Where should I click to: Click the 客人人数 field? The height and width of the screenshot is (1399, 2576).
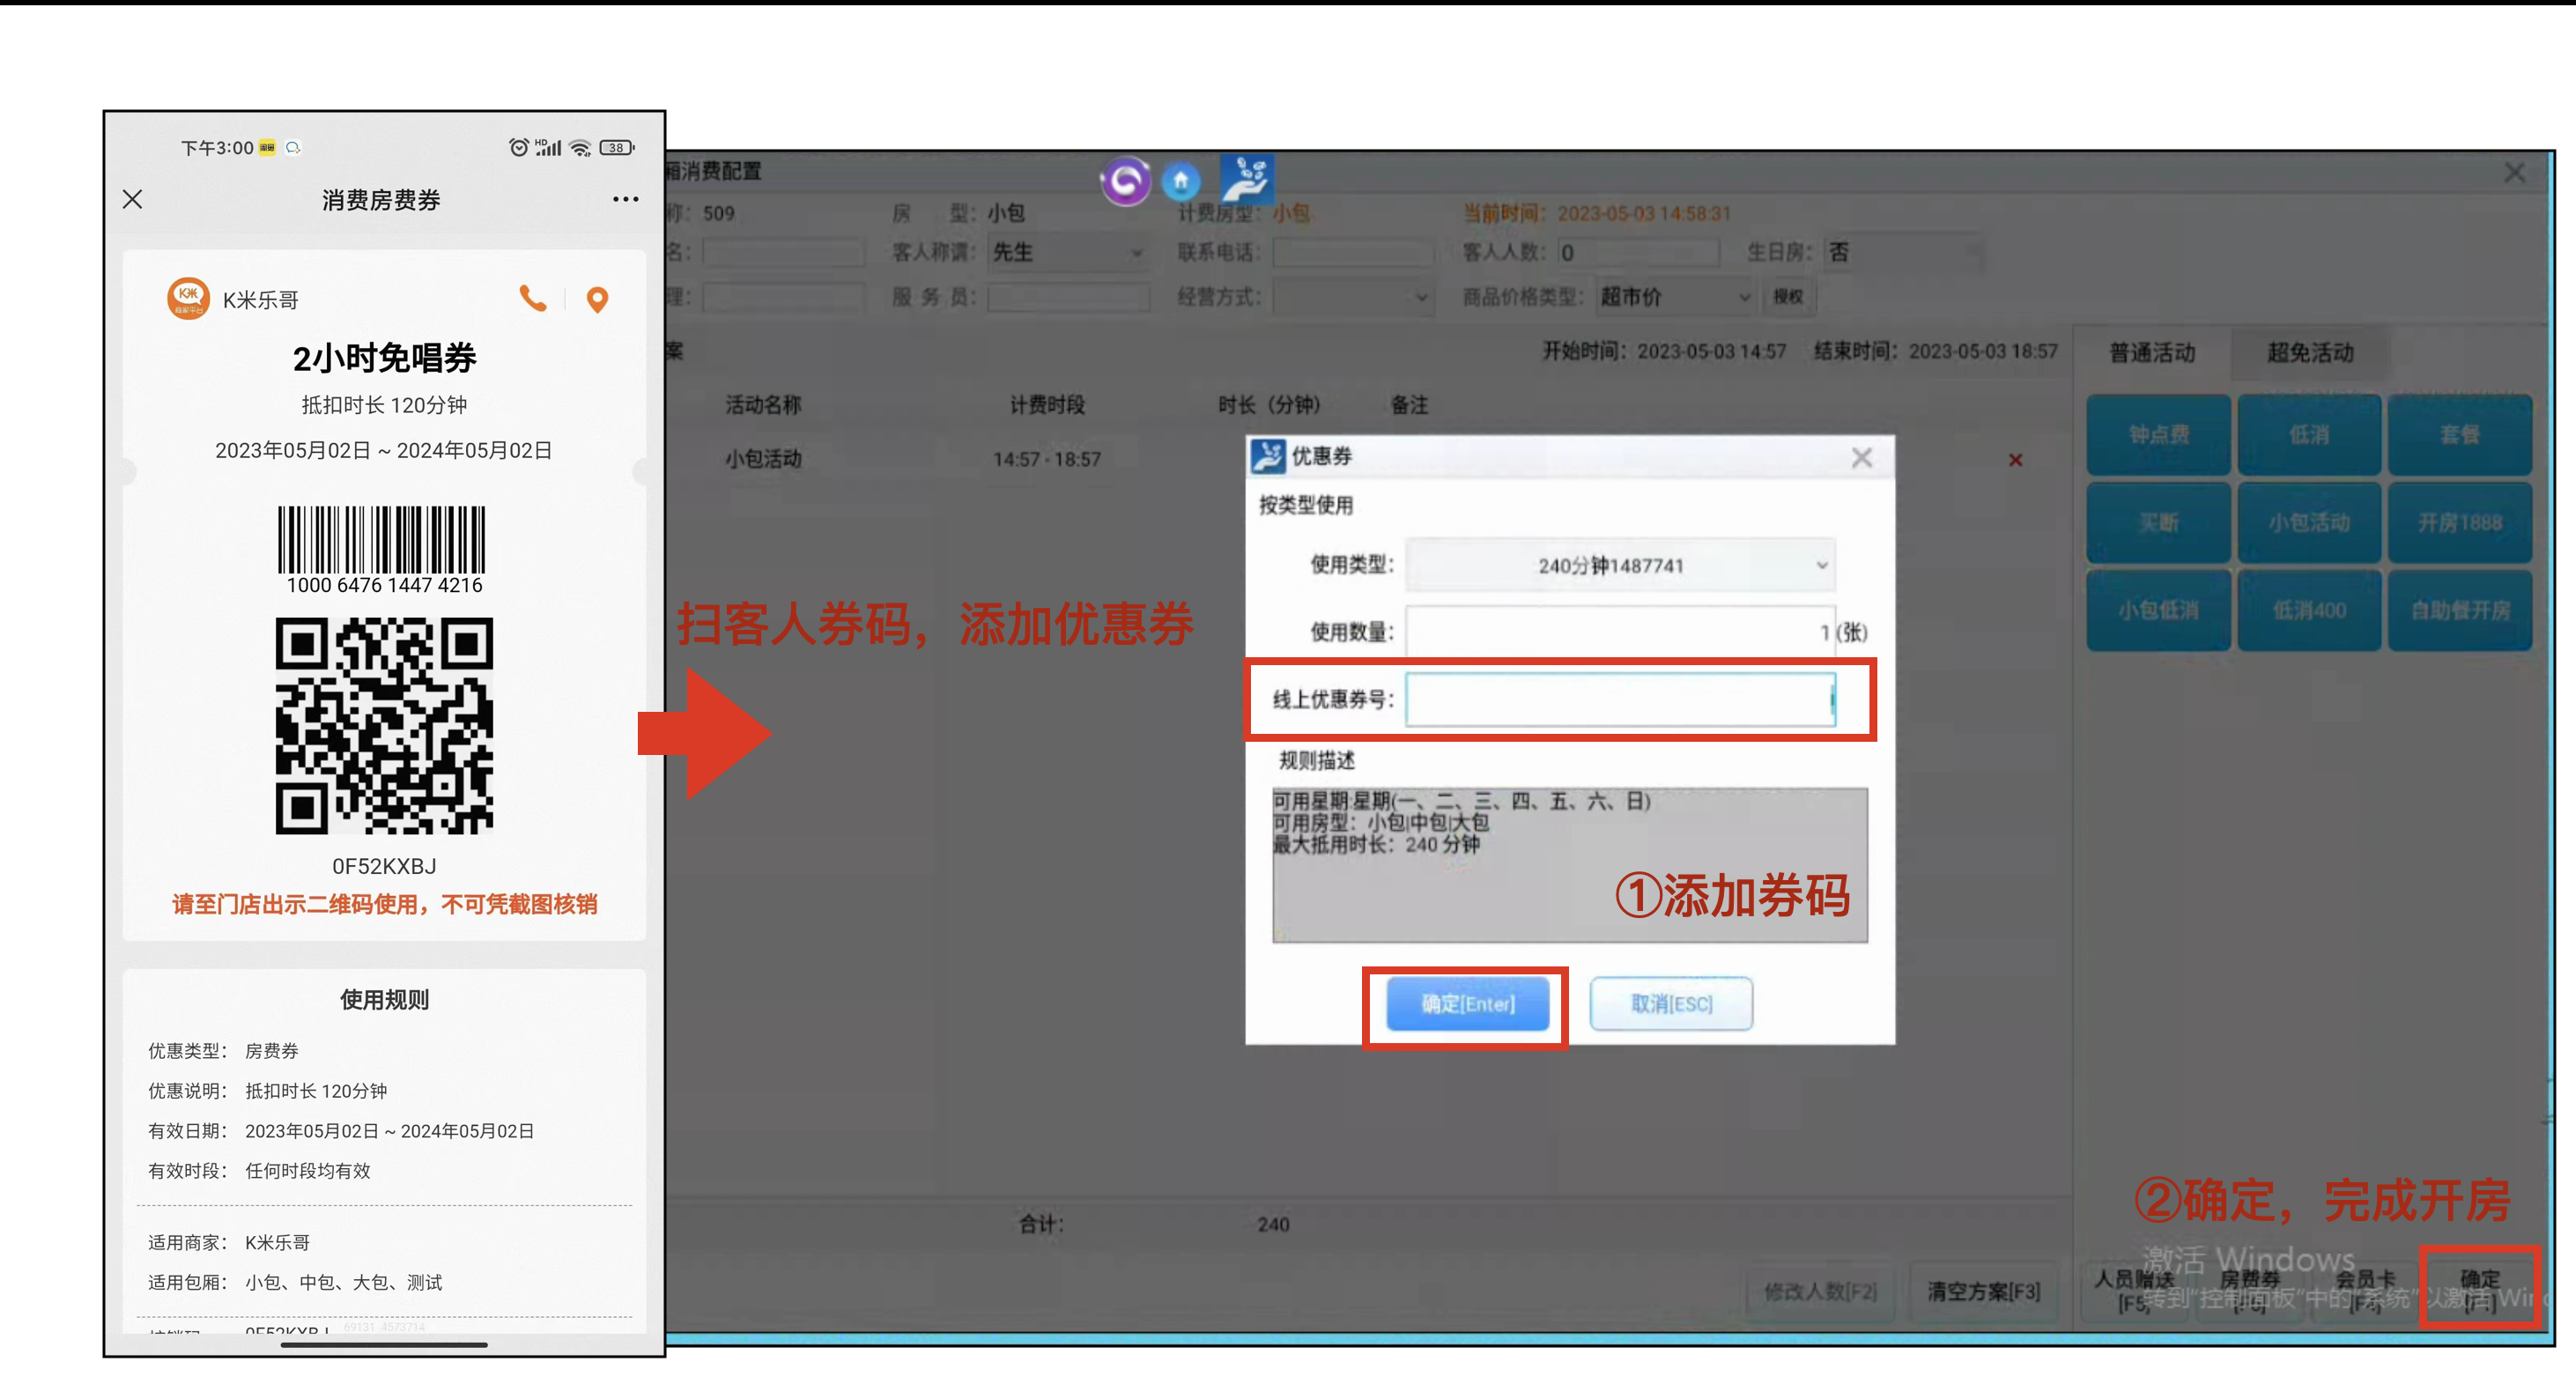pos(1639,252)
